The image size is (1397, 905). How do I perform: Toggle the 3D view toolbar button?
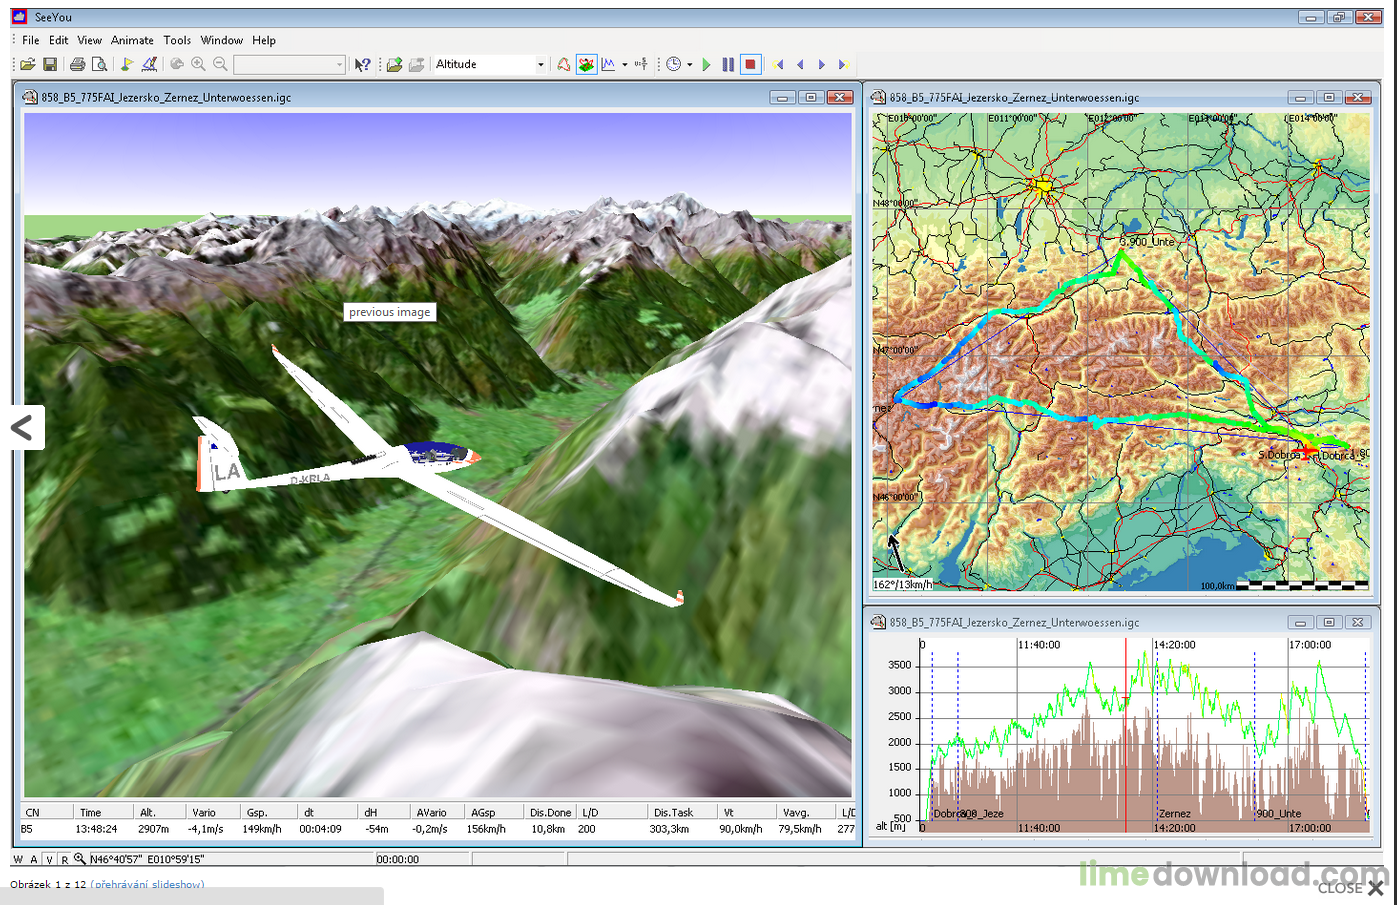pos(586,64)
